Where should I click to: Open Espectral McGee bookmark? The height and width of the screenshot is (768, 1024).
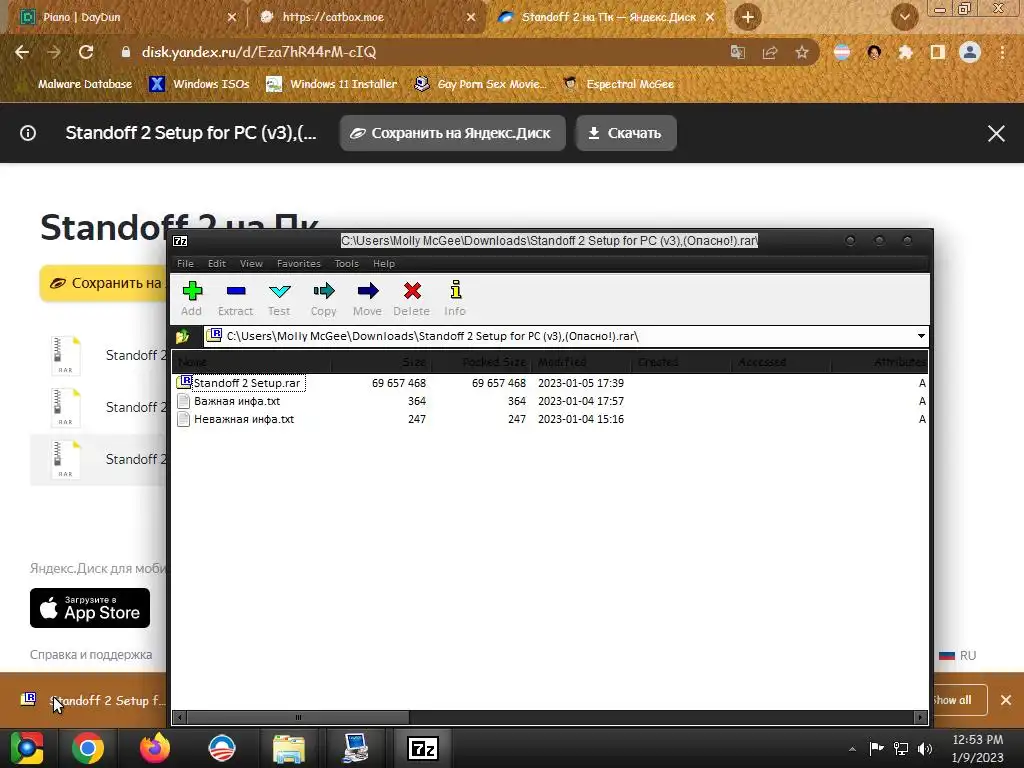click(x=618, y=84)
